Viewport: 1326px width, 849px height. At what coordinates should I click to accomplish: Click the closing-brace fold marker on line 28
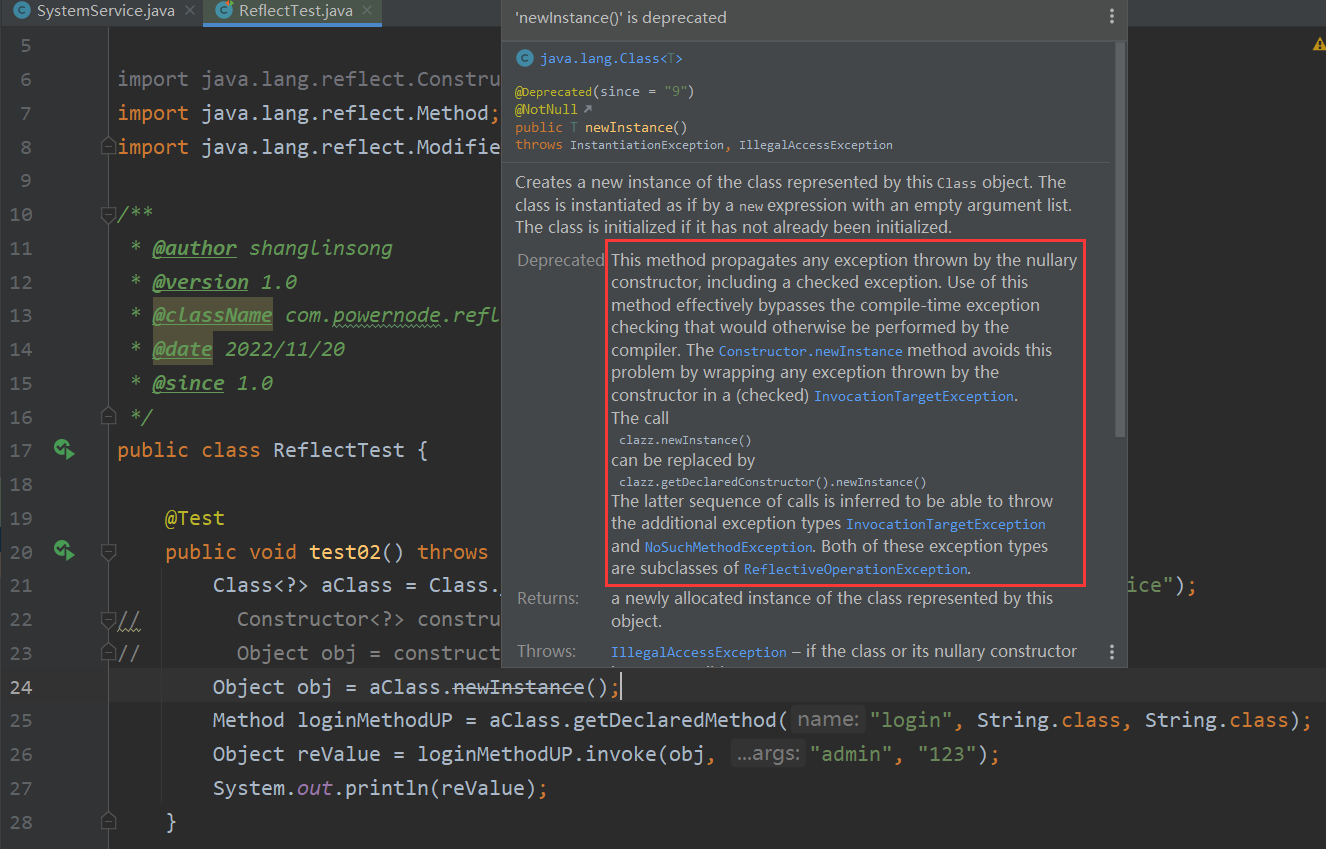pos(108,822)
